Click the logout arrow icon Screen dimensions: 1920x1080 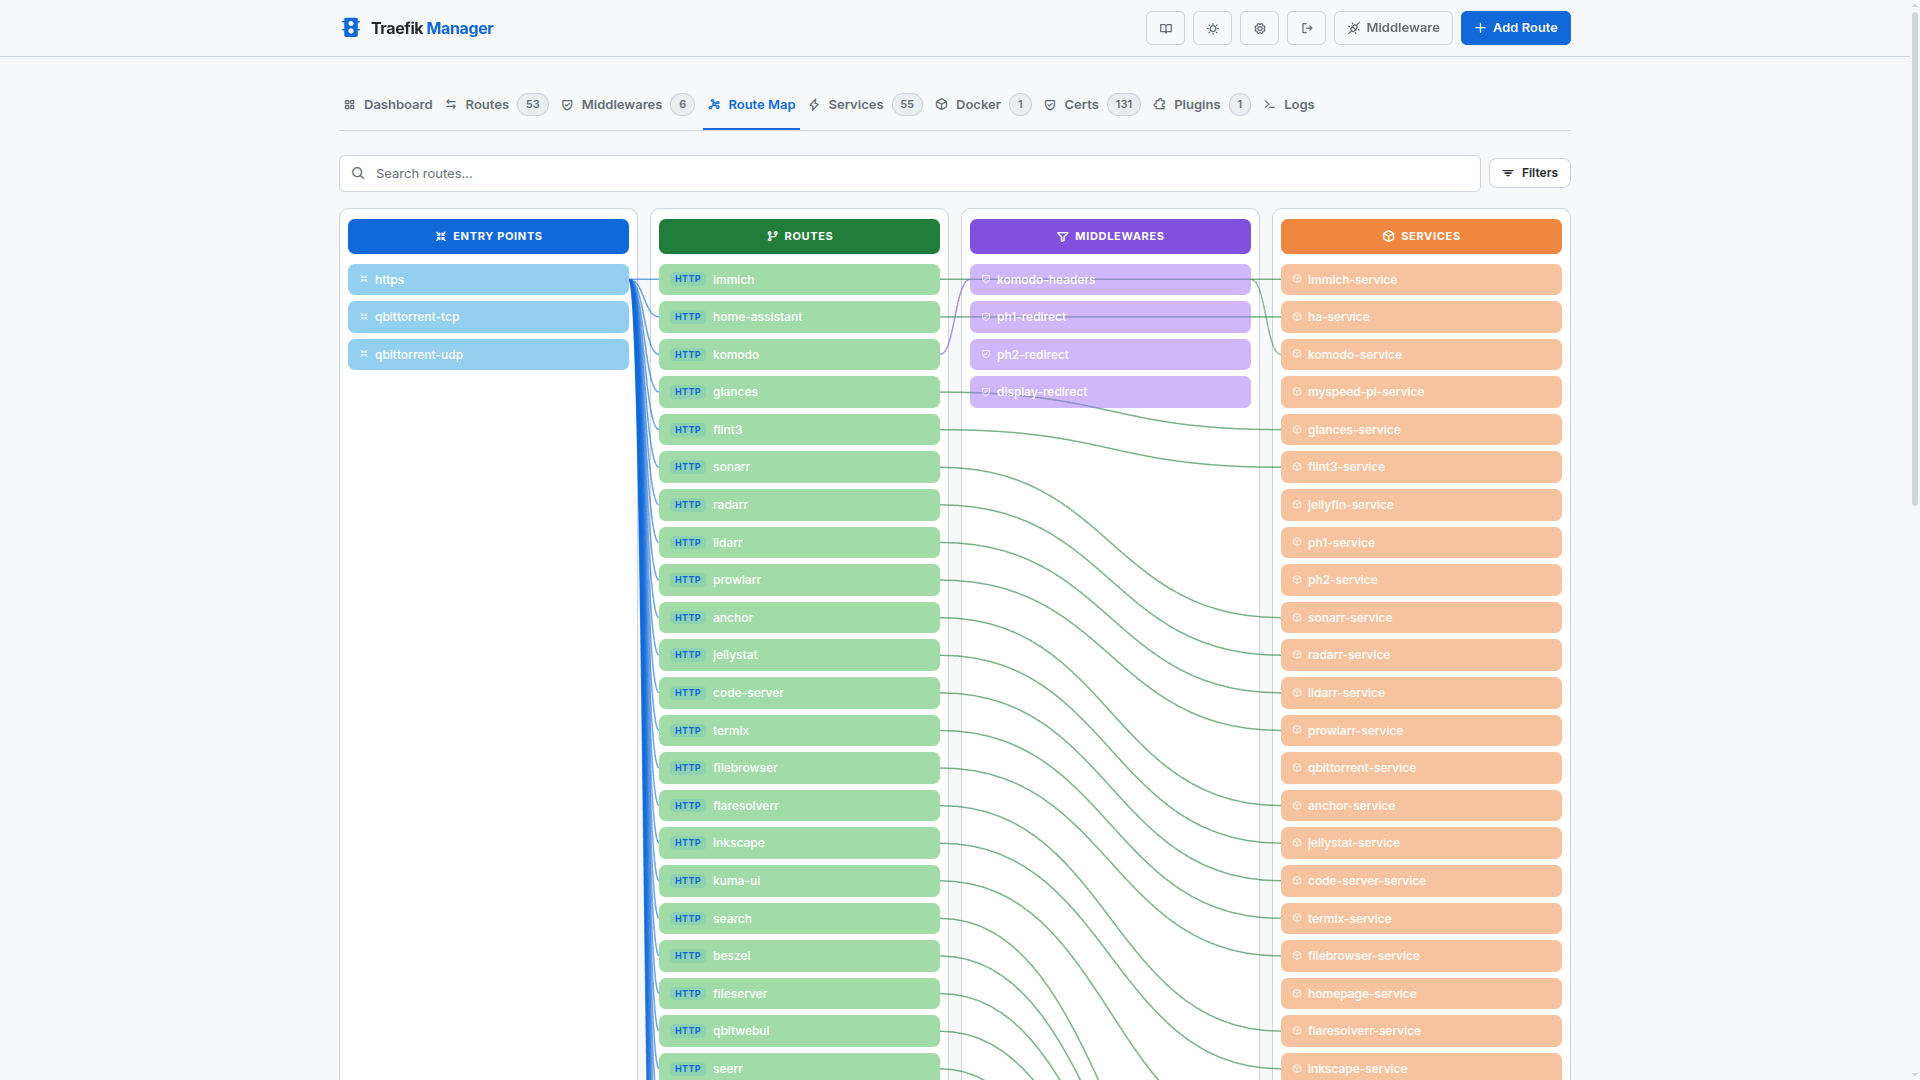[x=1306, y=28]
